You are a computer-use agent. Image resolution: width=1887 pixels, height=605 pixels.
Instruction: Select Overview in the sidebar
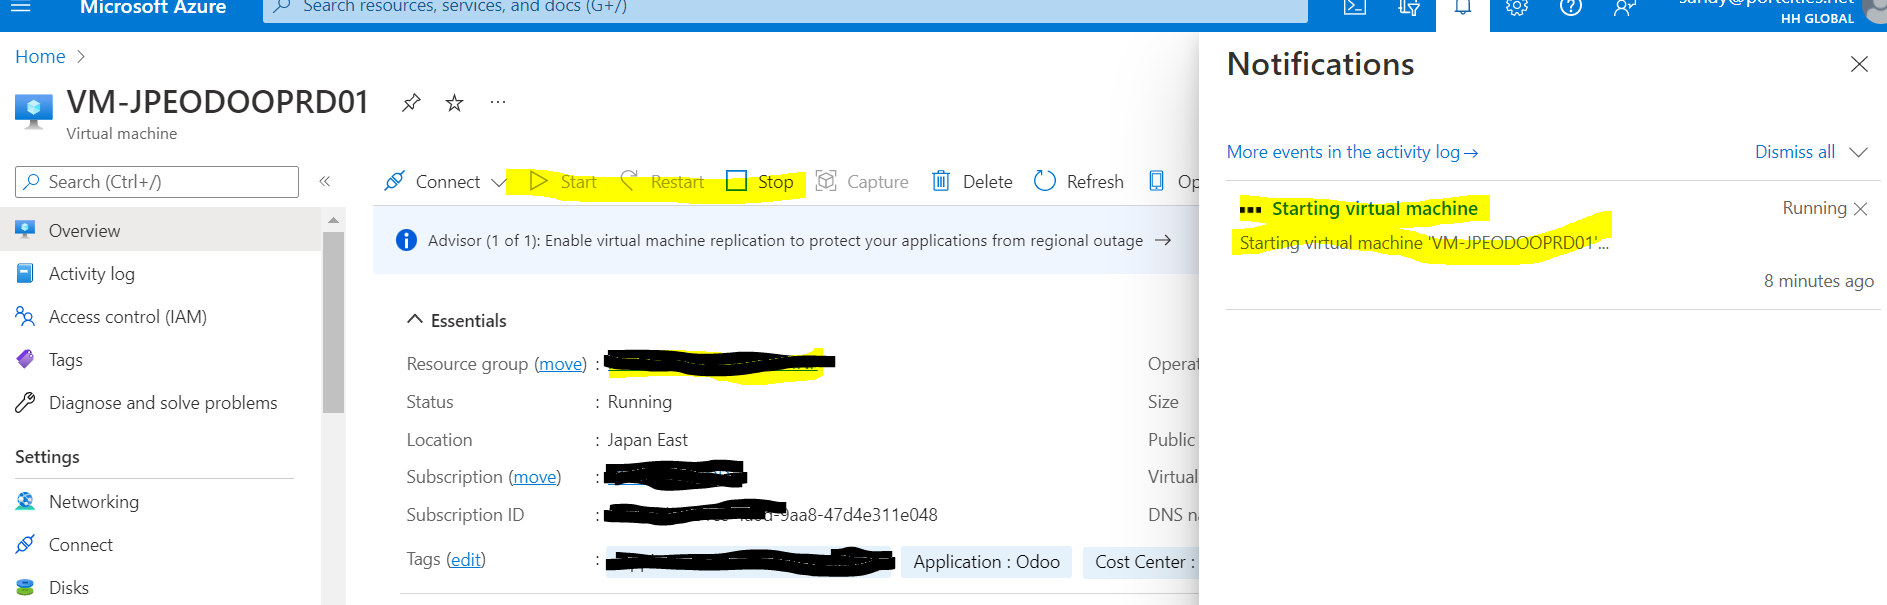[x=160, y=230]
